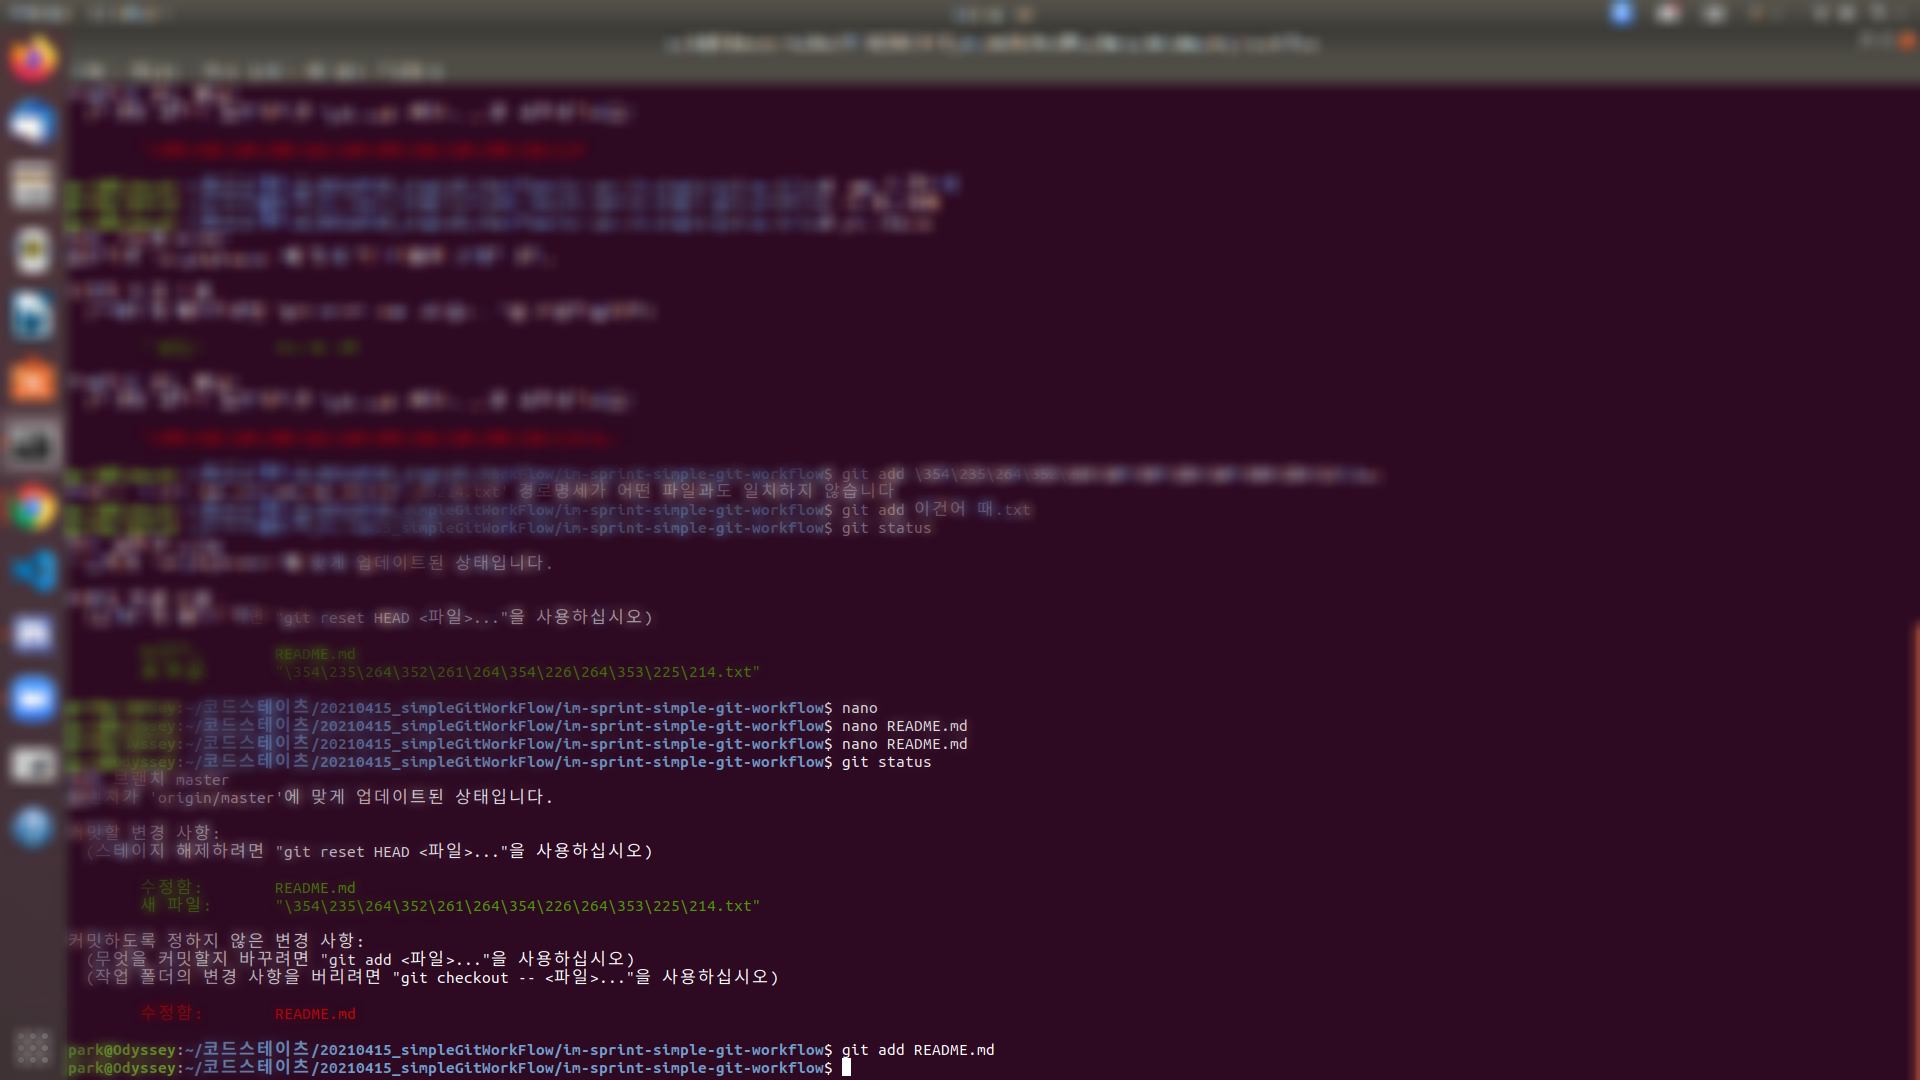Viewport: 1920px width, 1080px height.
Task: Open the Zoom app in the dock
Action: click(32, 698)
